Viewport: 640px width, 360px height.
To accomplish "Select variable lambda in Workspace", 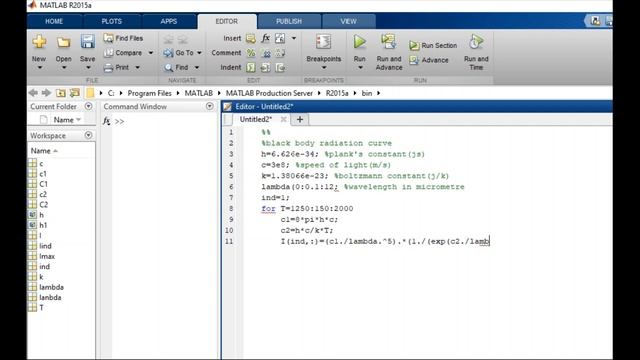I will coord(51,287).
